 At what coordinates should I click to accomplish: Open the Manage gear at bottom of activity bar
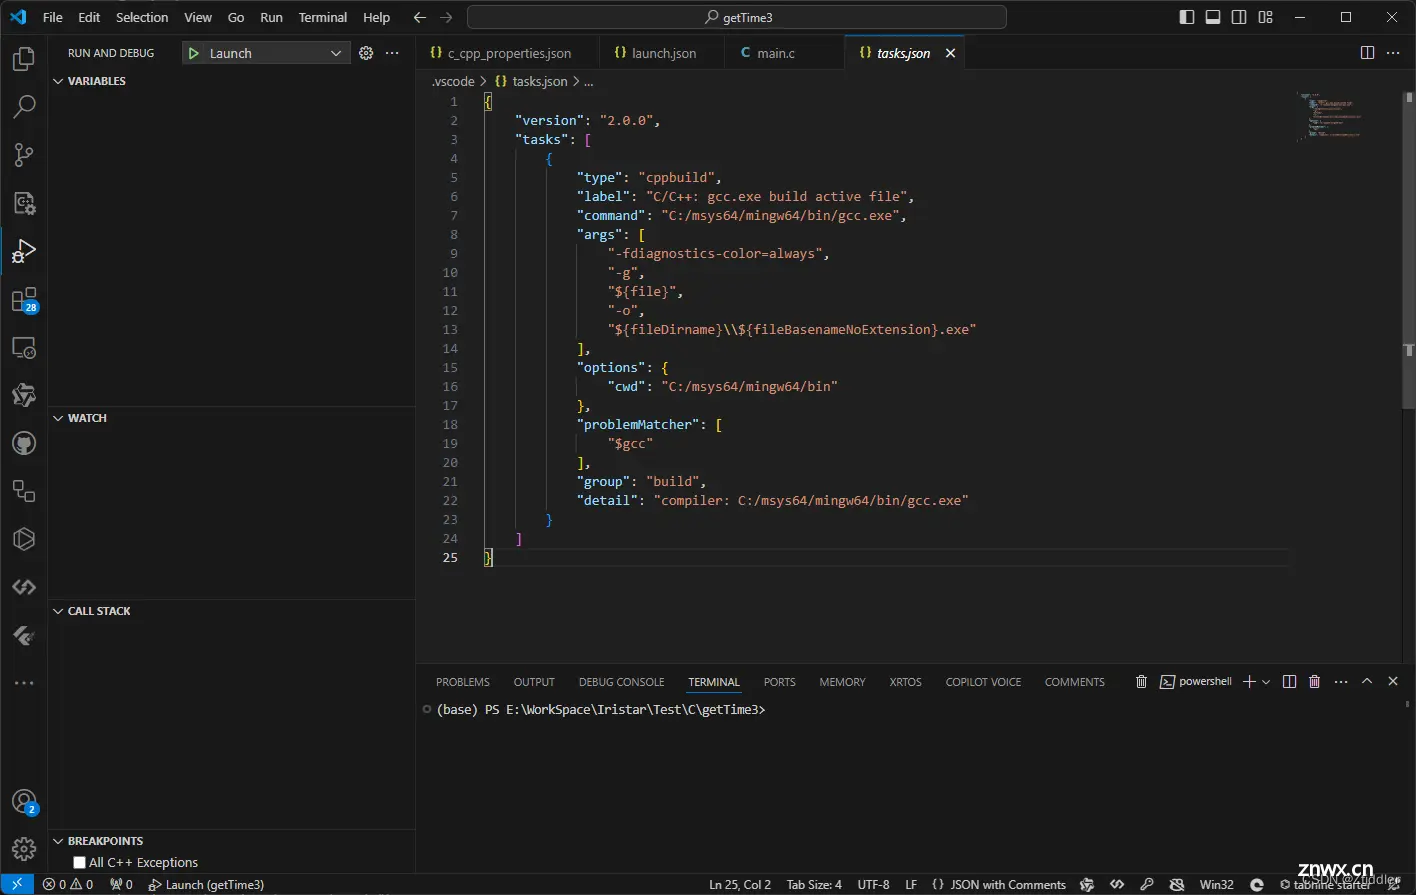click(24, 849)
